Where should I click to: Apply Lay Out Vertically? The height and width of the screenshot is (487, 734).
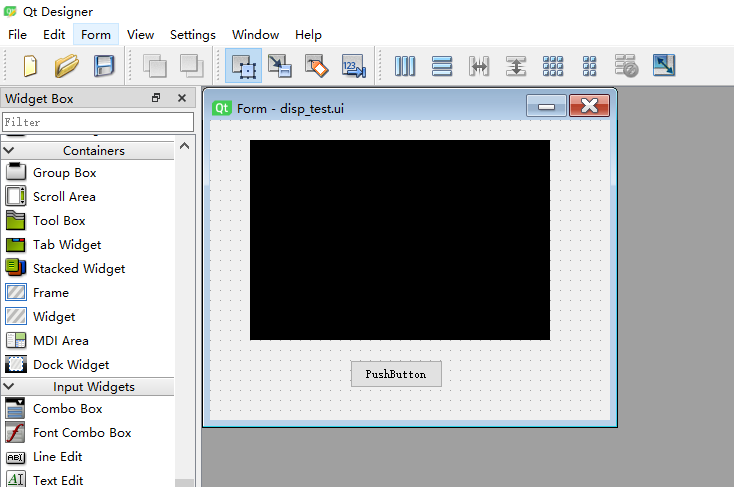point(442,66)
